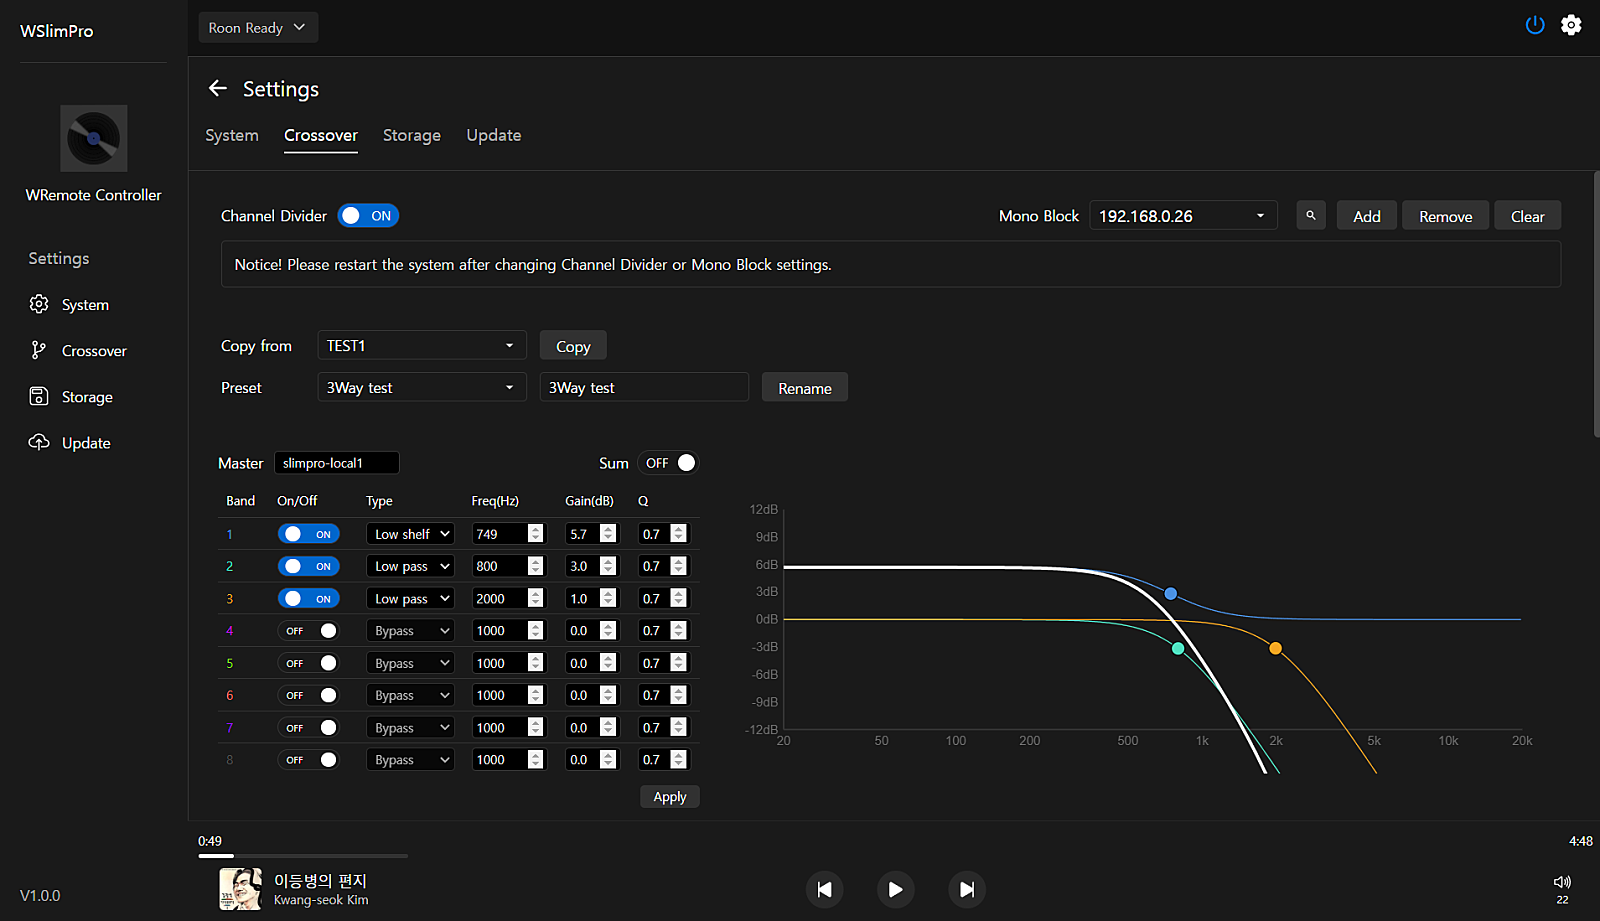Open Update in the sidebar menu
1600x921 pixels.
(86, 442)
